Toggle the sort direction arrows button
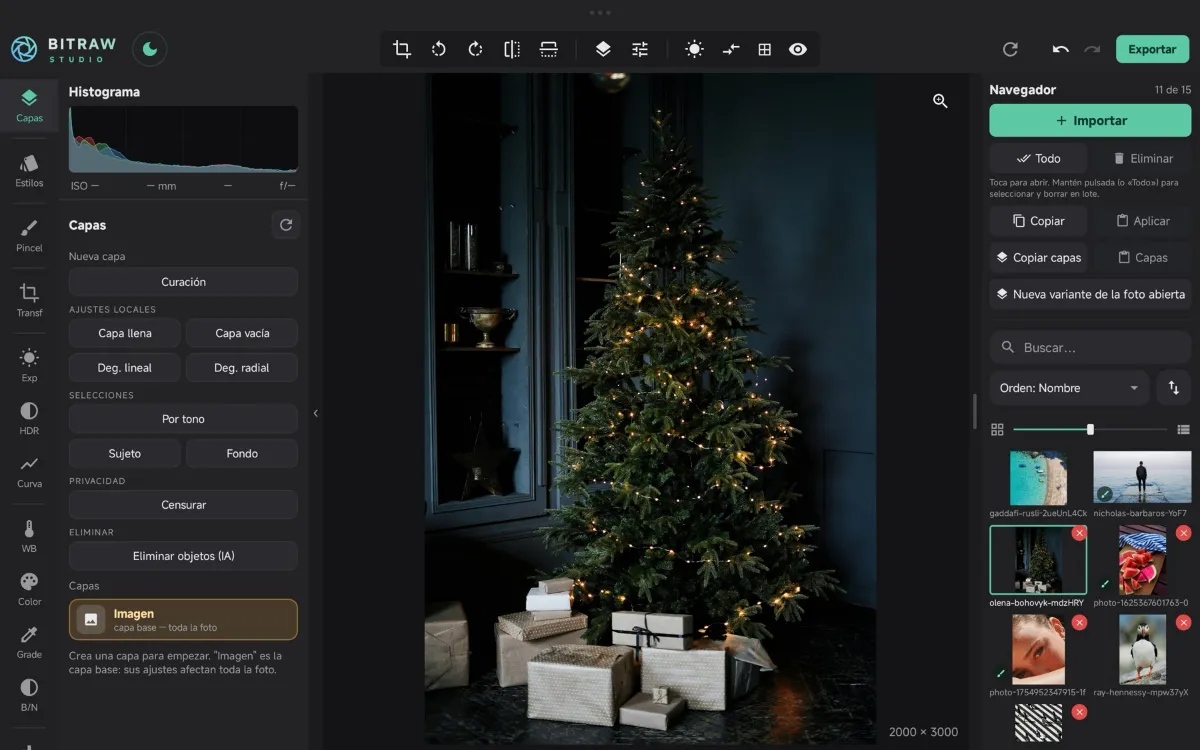 pos(1174,388)
